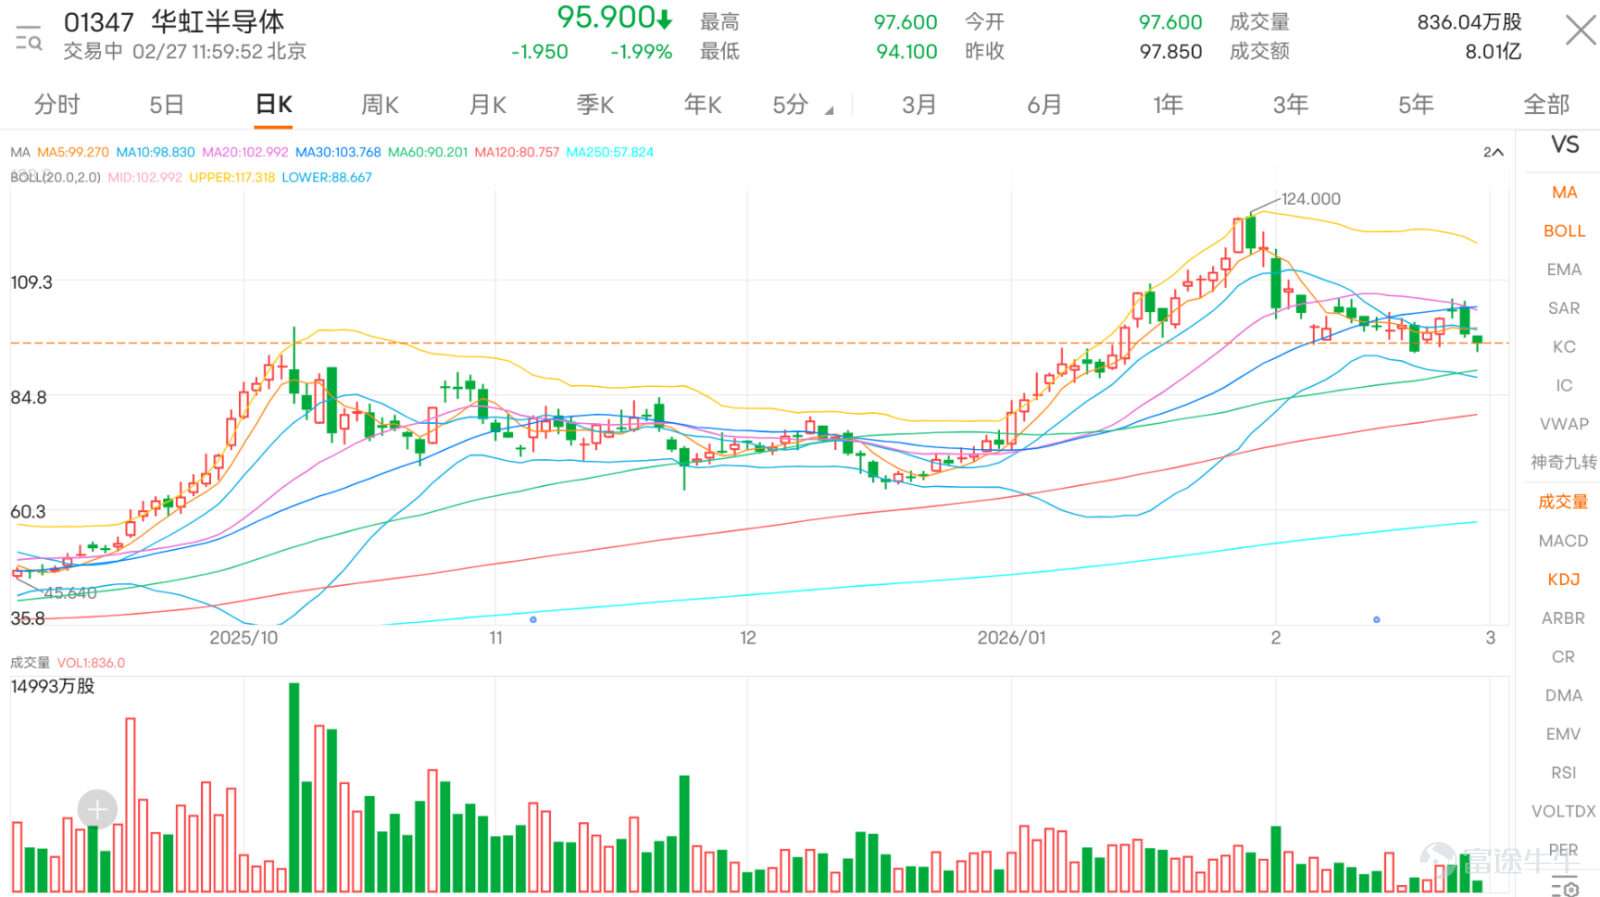
Task: Collapse the indicator legend with the 2 chevron
Action: pos(1493,152)
